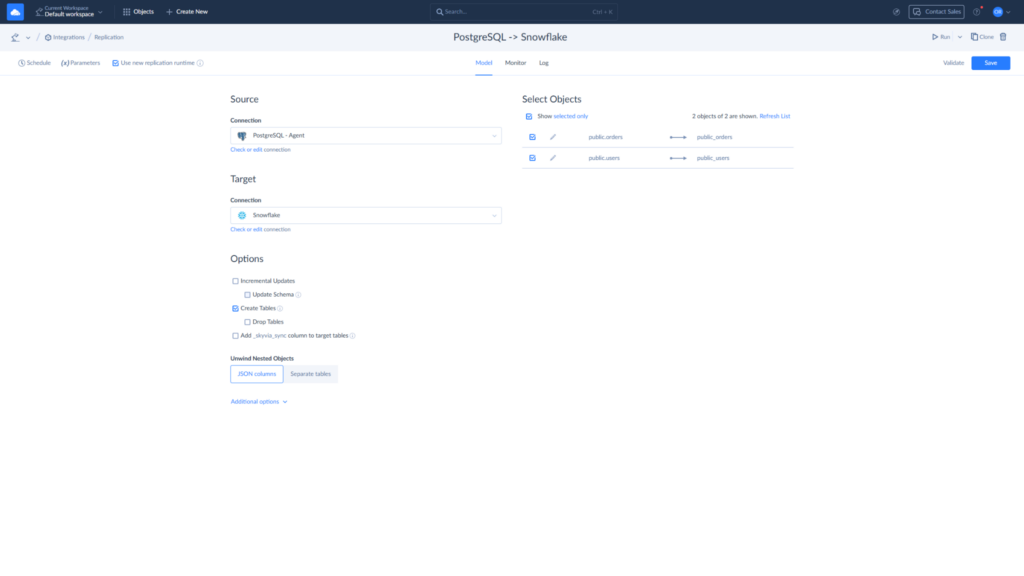
Task: Open the Objects grid menu
Action: 138,12
